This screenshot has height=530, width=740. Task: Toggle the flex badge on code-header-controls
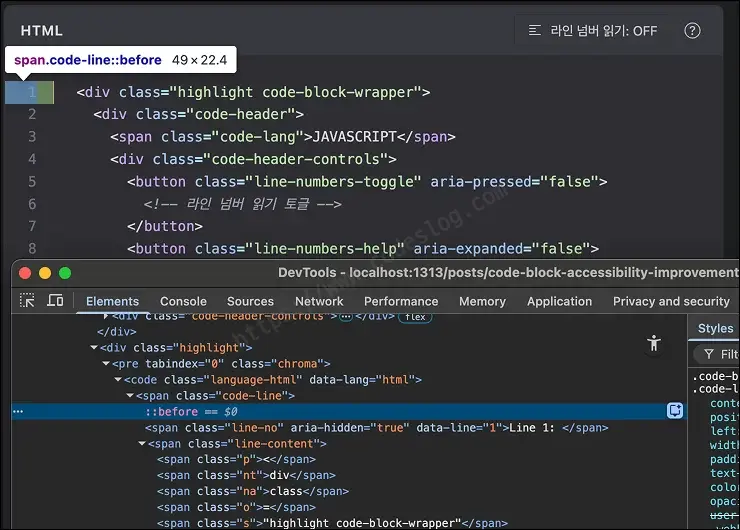415,317
